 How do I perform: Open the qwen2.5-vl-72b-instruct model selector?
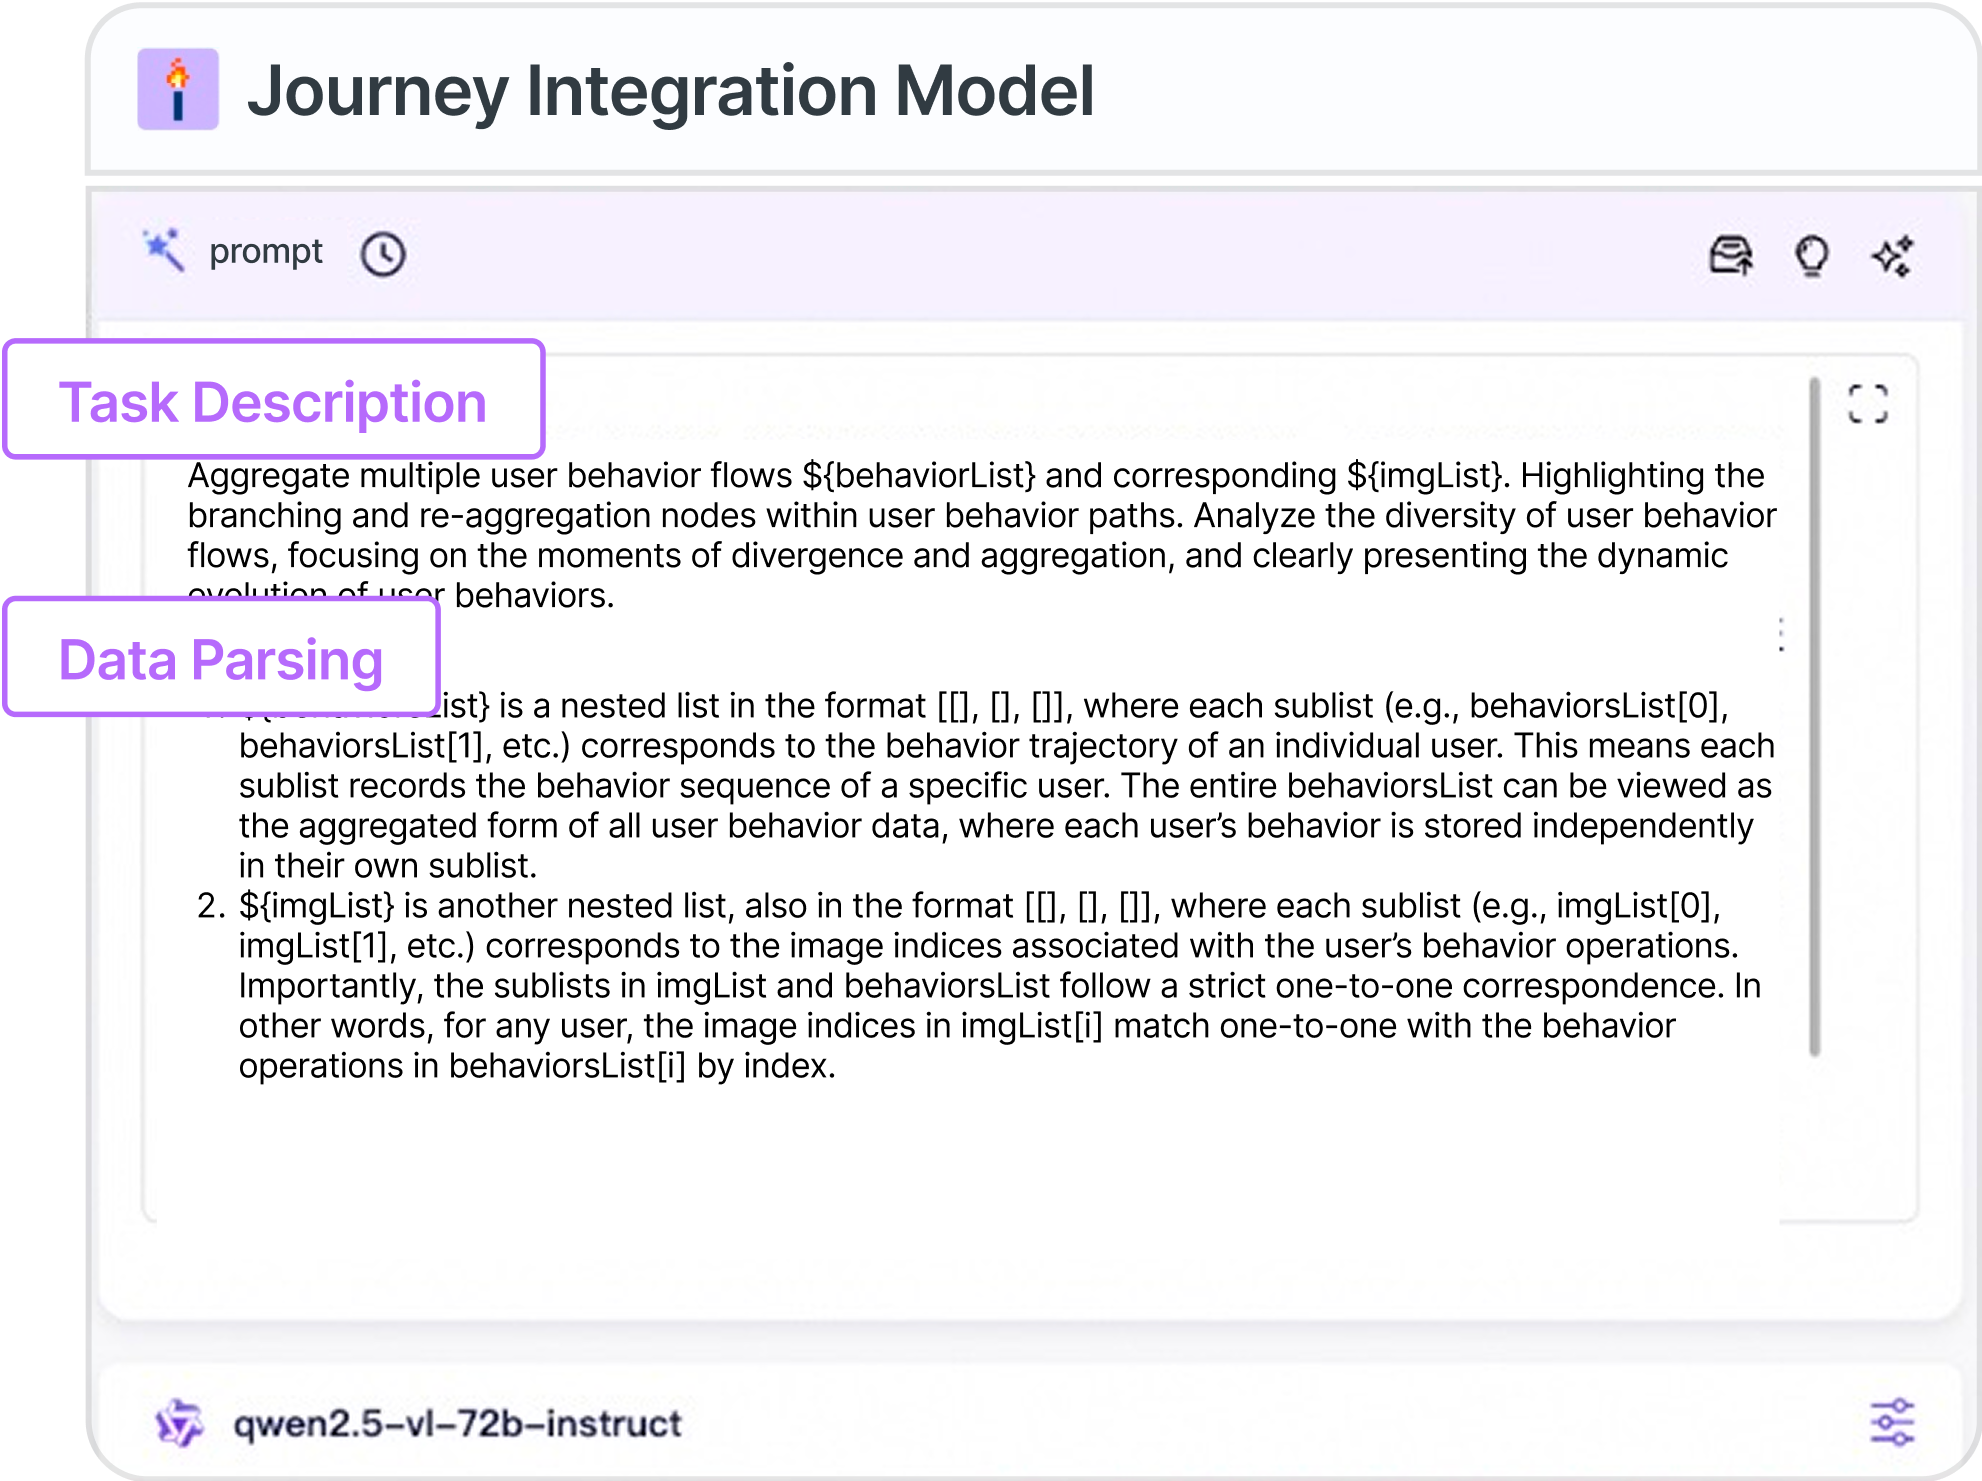(x=457, y=1423)
